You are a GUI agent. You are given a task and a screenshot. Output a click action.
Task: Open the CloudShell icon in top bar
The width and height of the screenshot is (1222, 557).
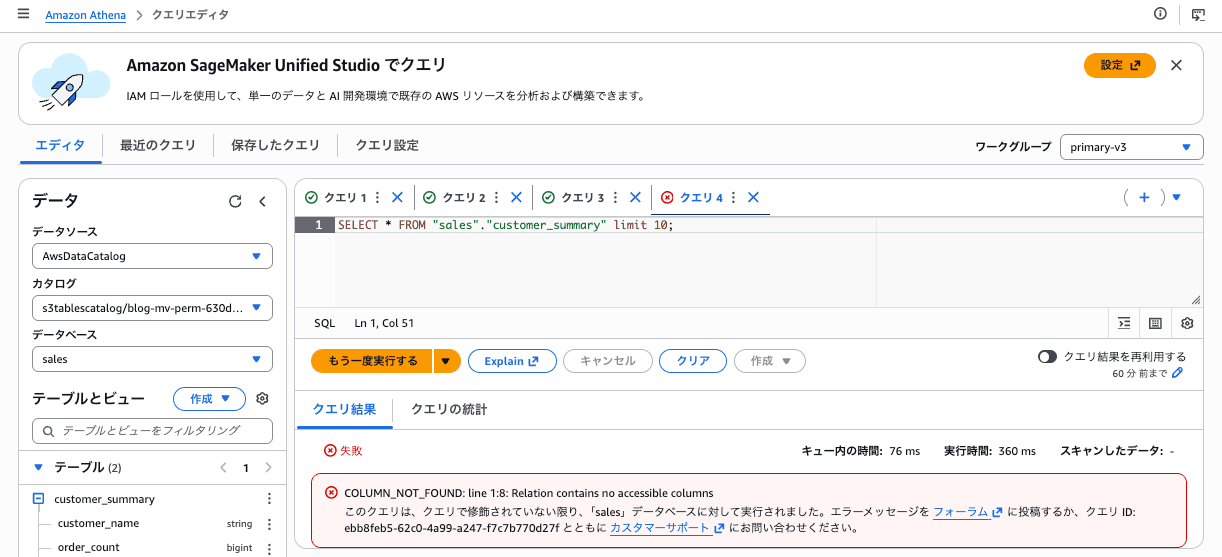click(1198, 14)
